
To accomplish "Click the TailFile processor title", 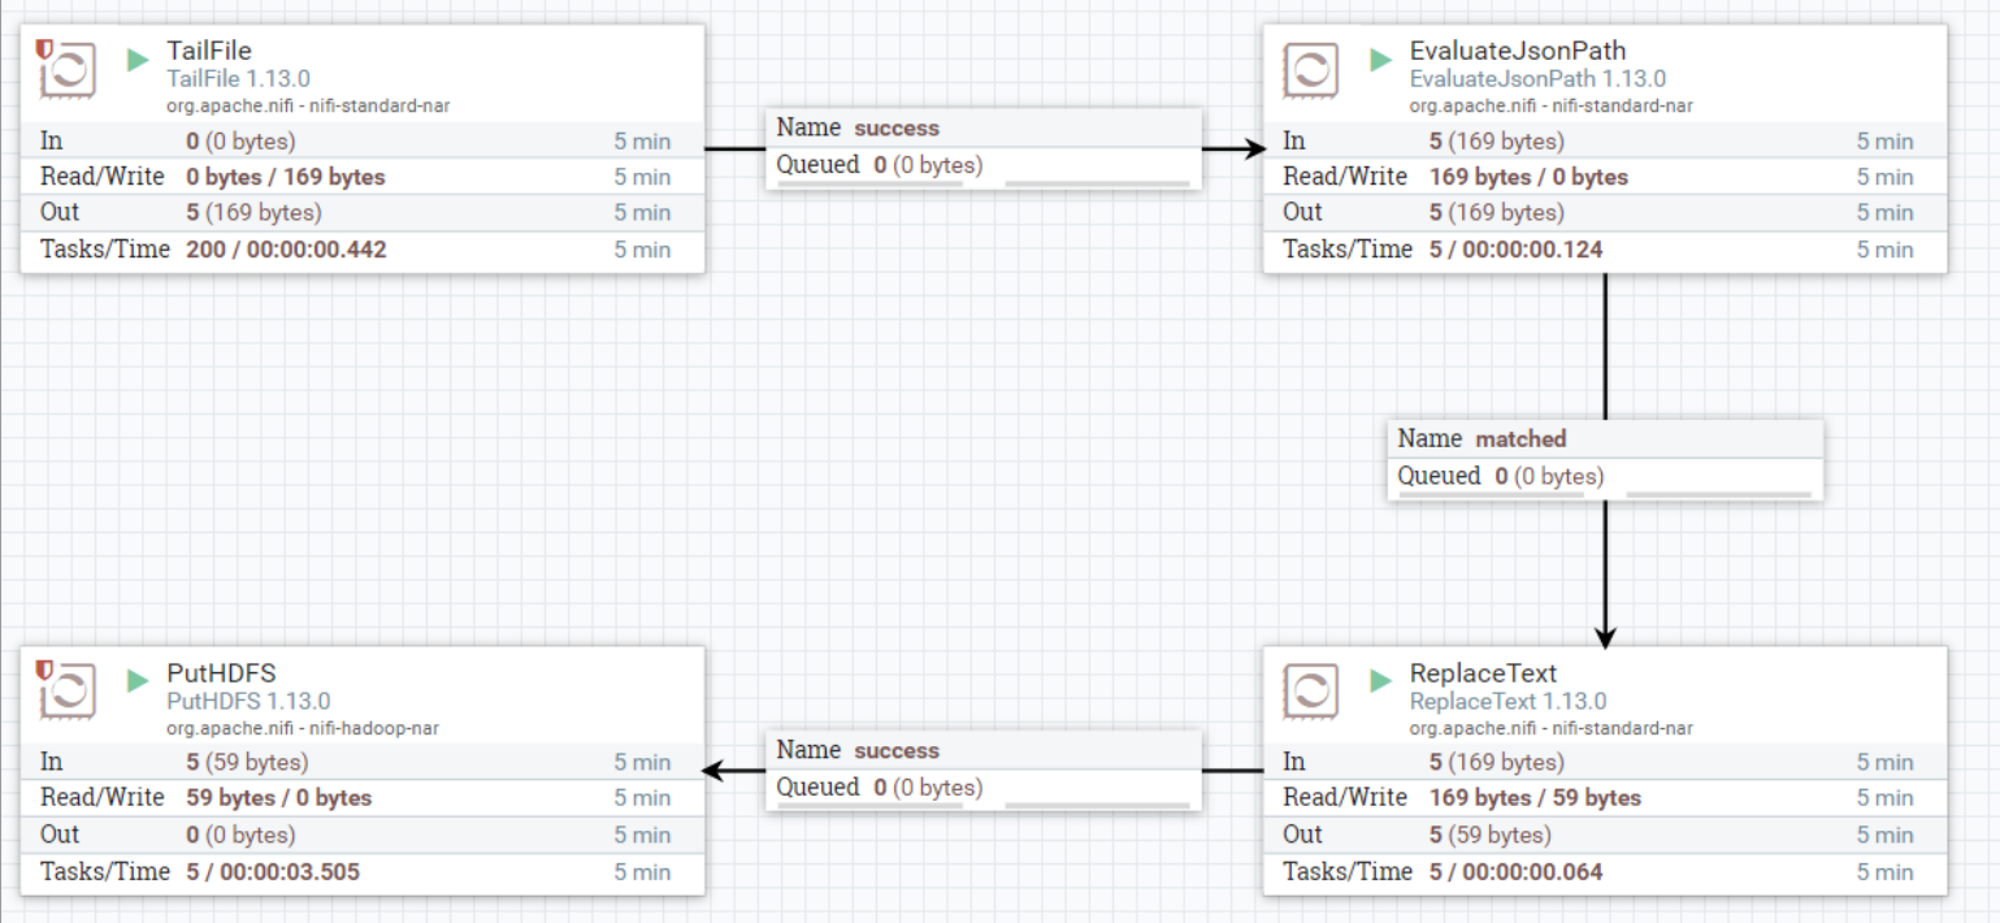I will 209,50.
